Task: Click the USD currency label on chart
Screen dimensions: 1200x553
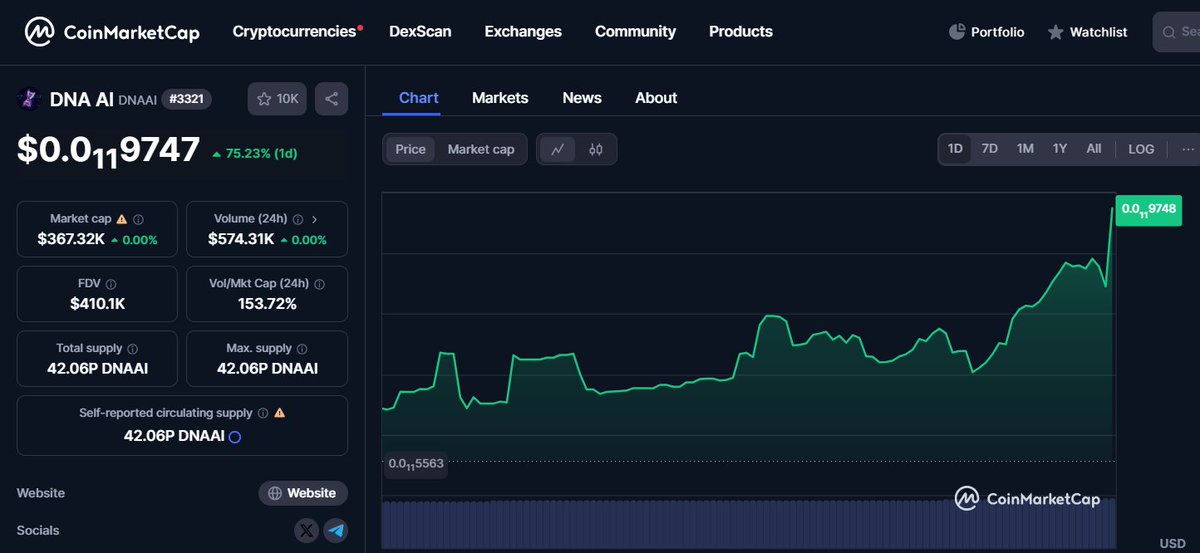Action: pos(1172,544)
